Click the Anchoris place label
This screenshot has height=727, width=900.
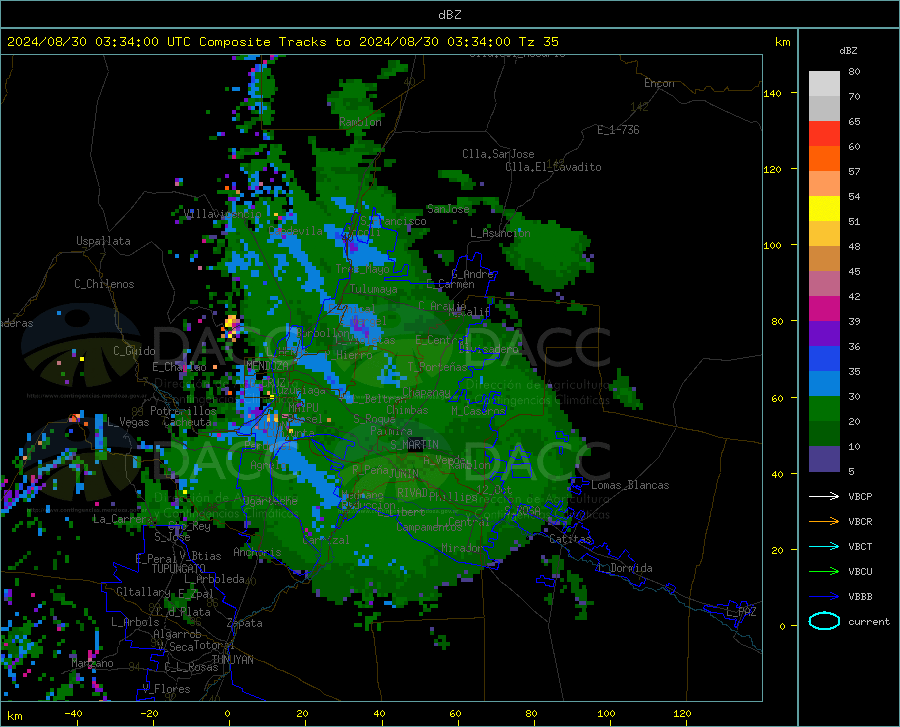click(x=257, y=553)
